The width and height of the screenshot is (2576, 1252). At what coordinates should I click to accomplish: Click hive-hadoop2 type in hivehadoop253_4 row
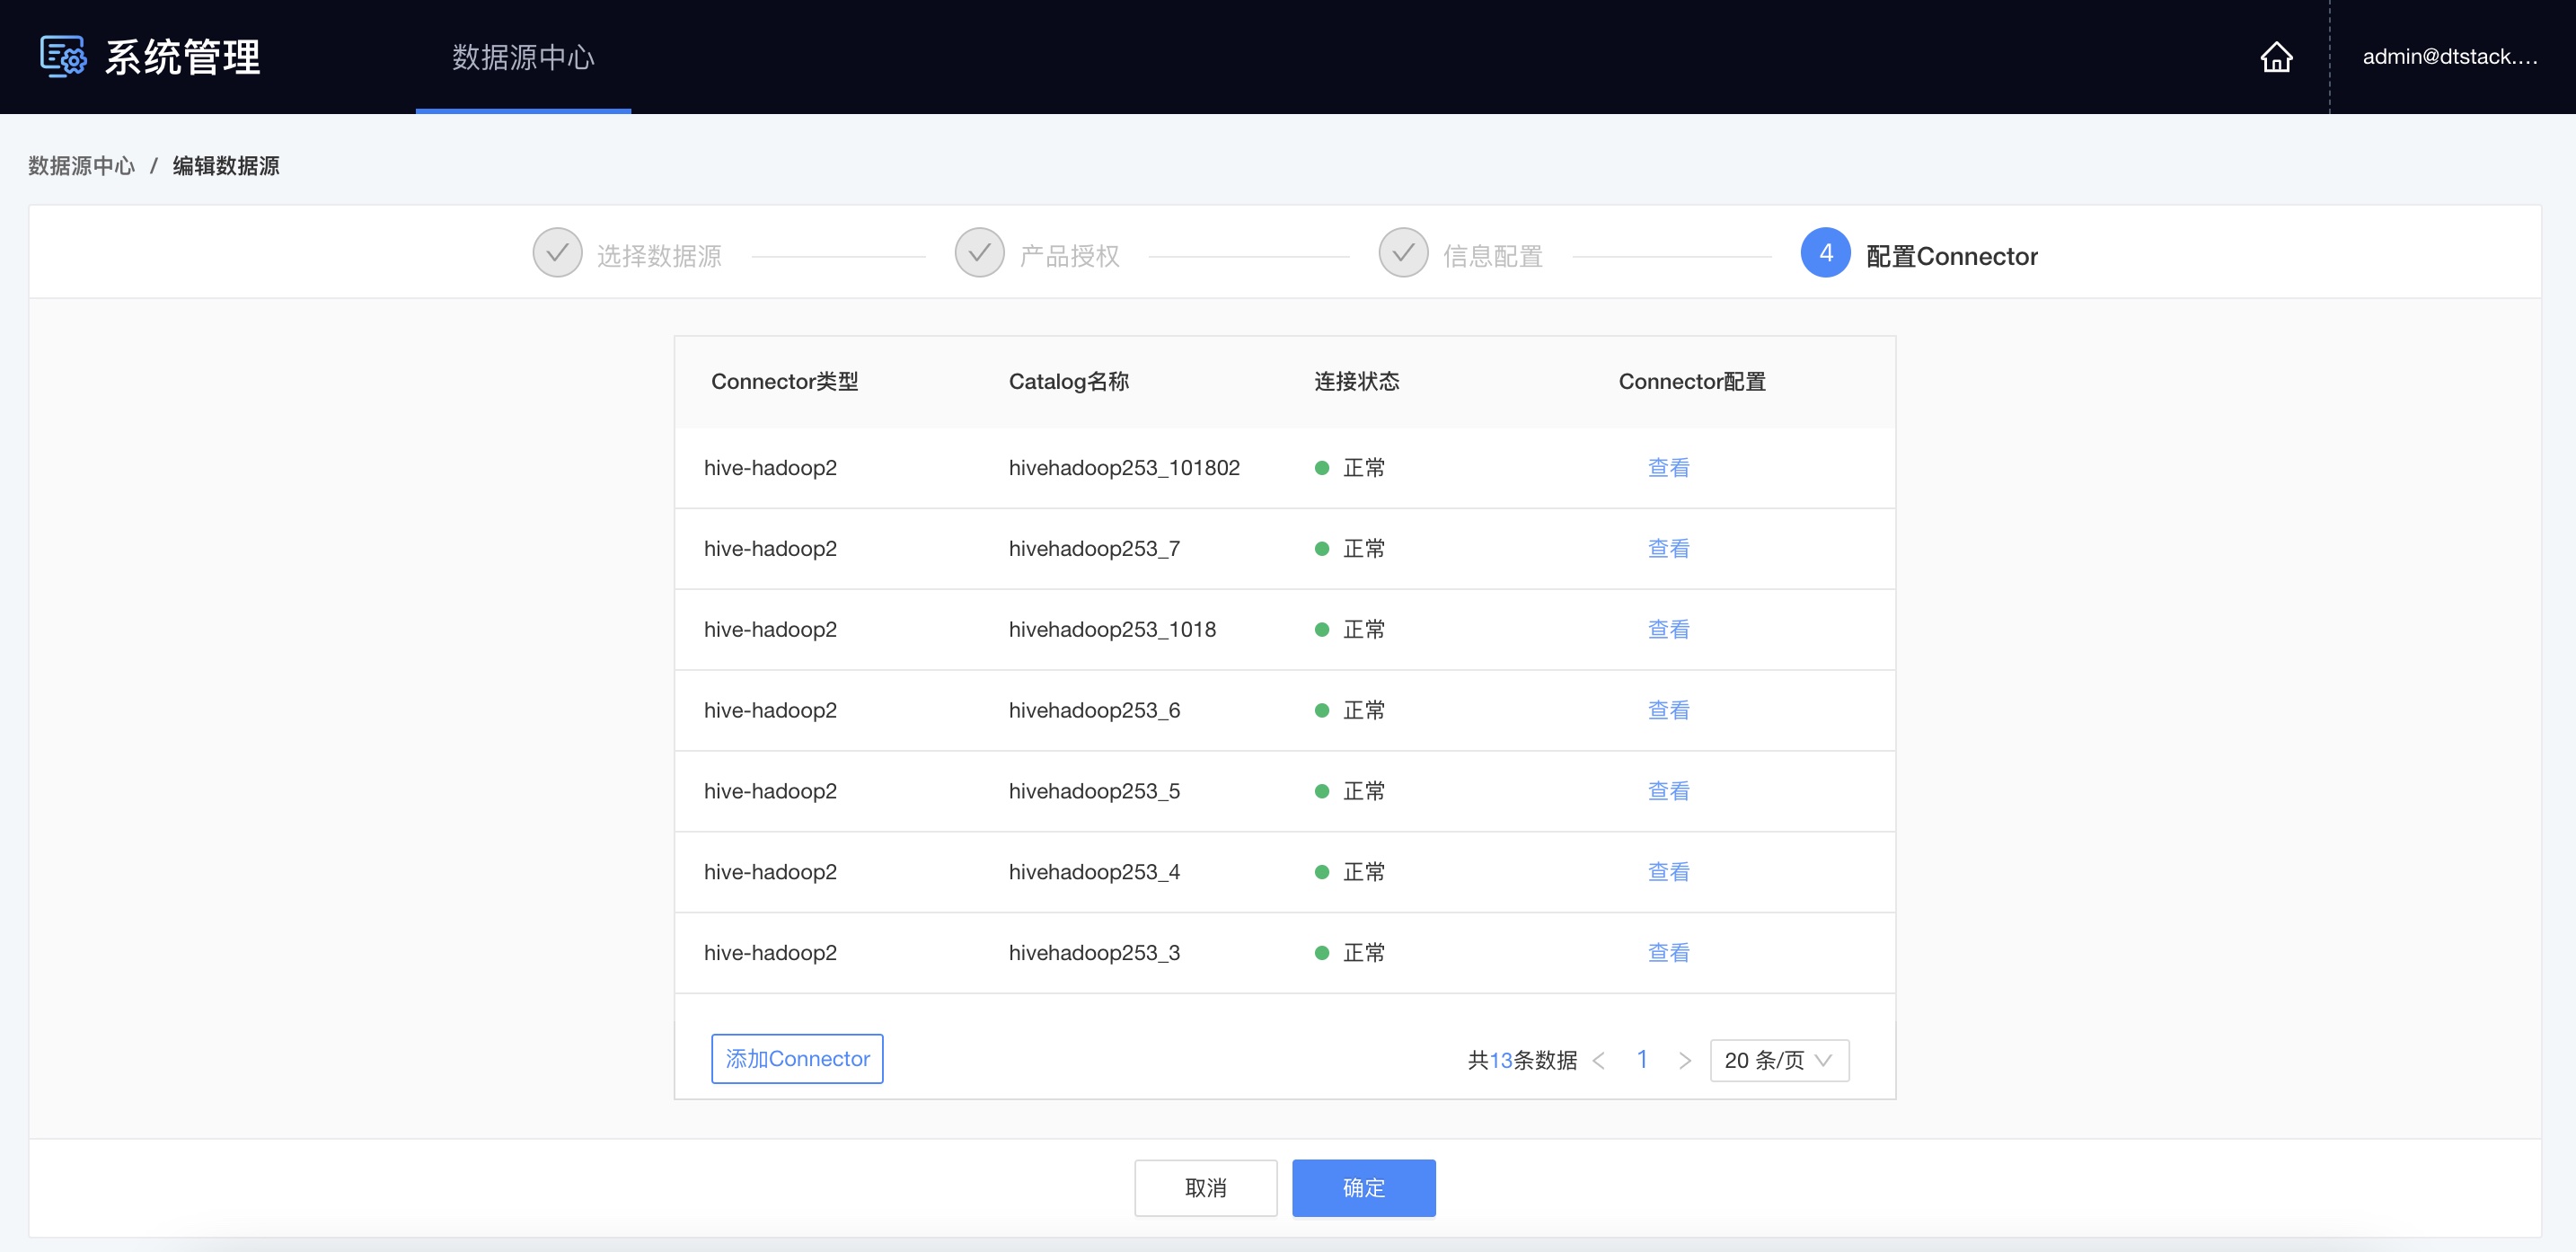click(770, 873)
